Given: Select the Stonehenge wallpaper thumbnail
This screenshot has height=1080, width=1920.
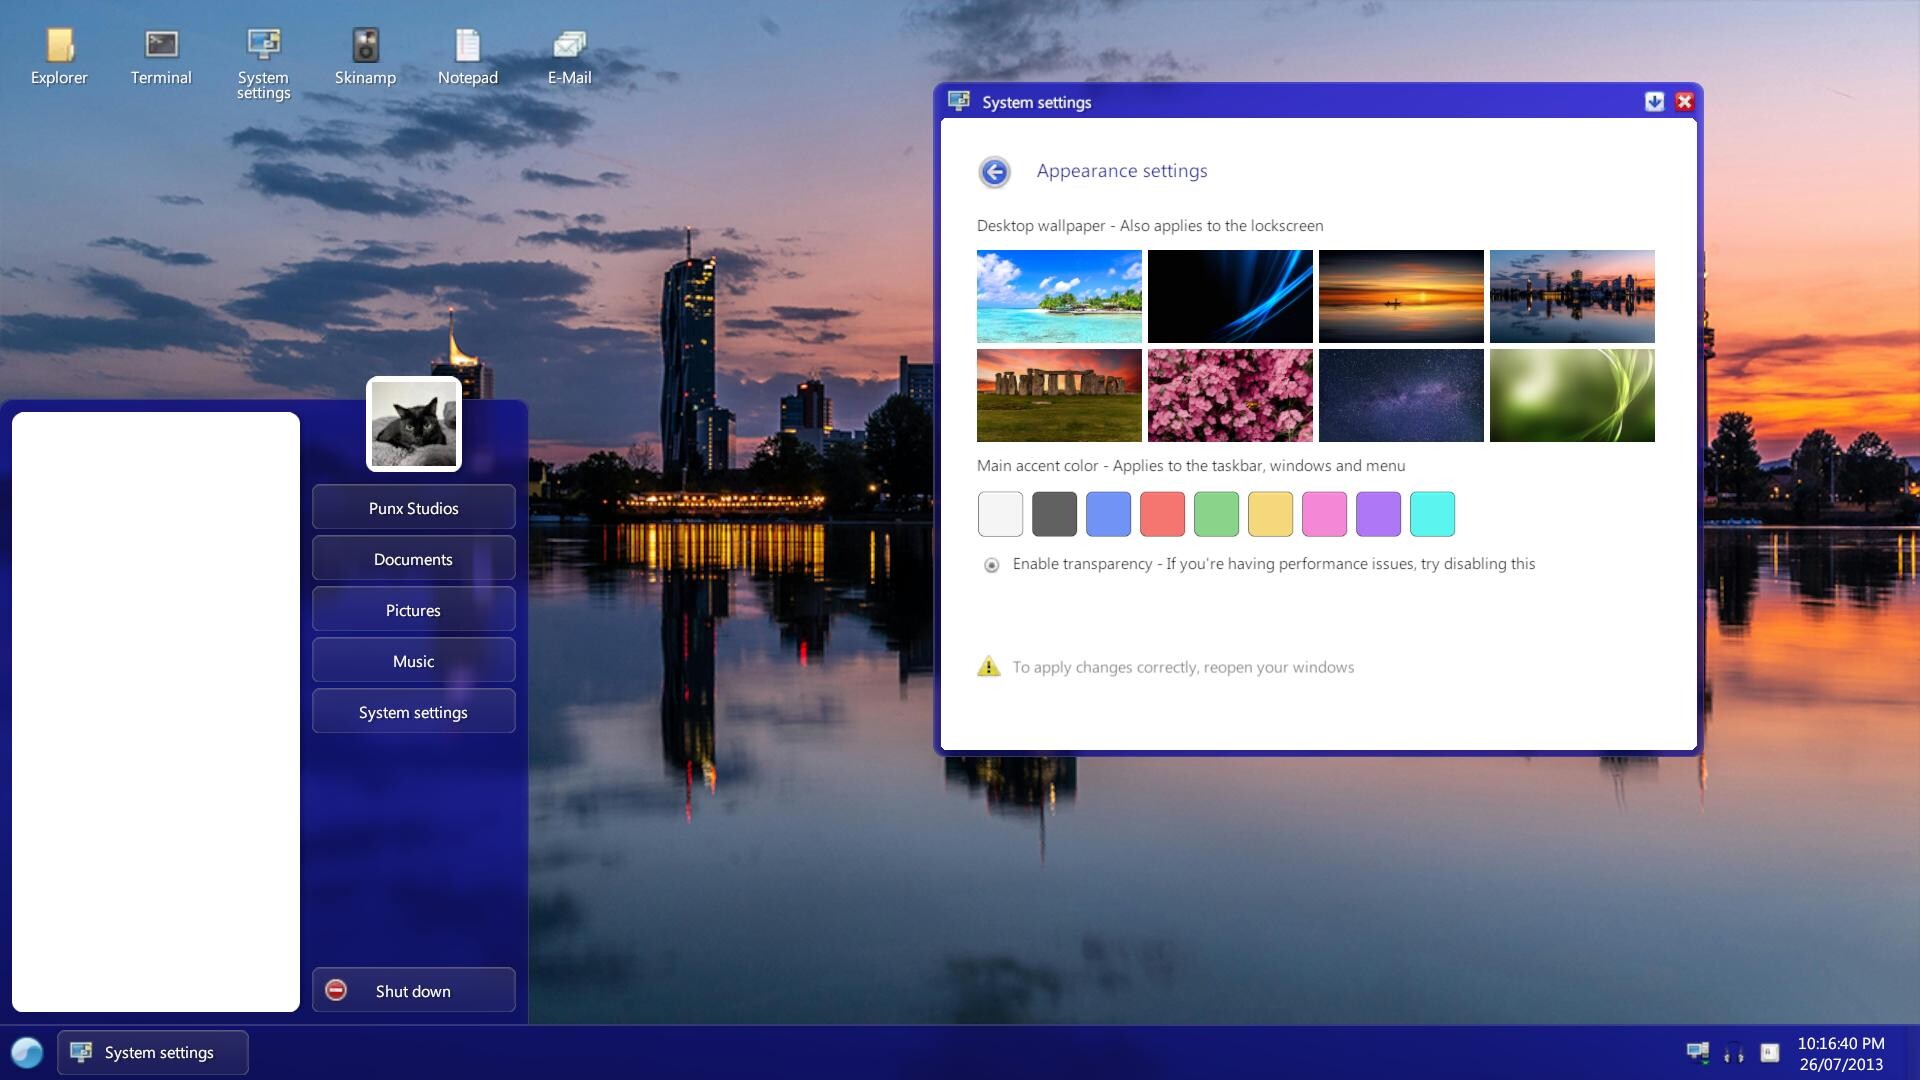Looking at the screenshot, I should tap(1059, 395).
